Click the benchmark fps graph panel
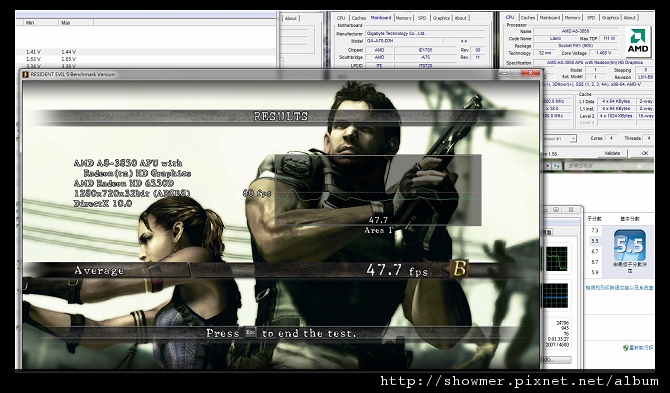The image size is (670, 393). [x=378, y=190]
